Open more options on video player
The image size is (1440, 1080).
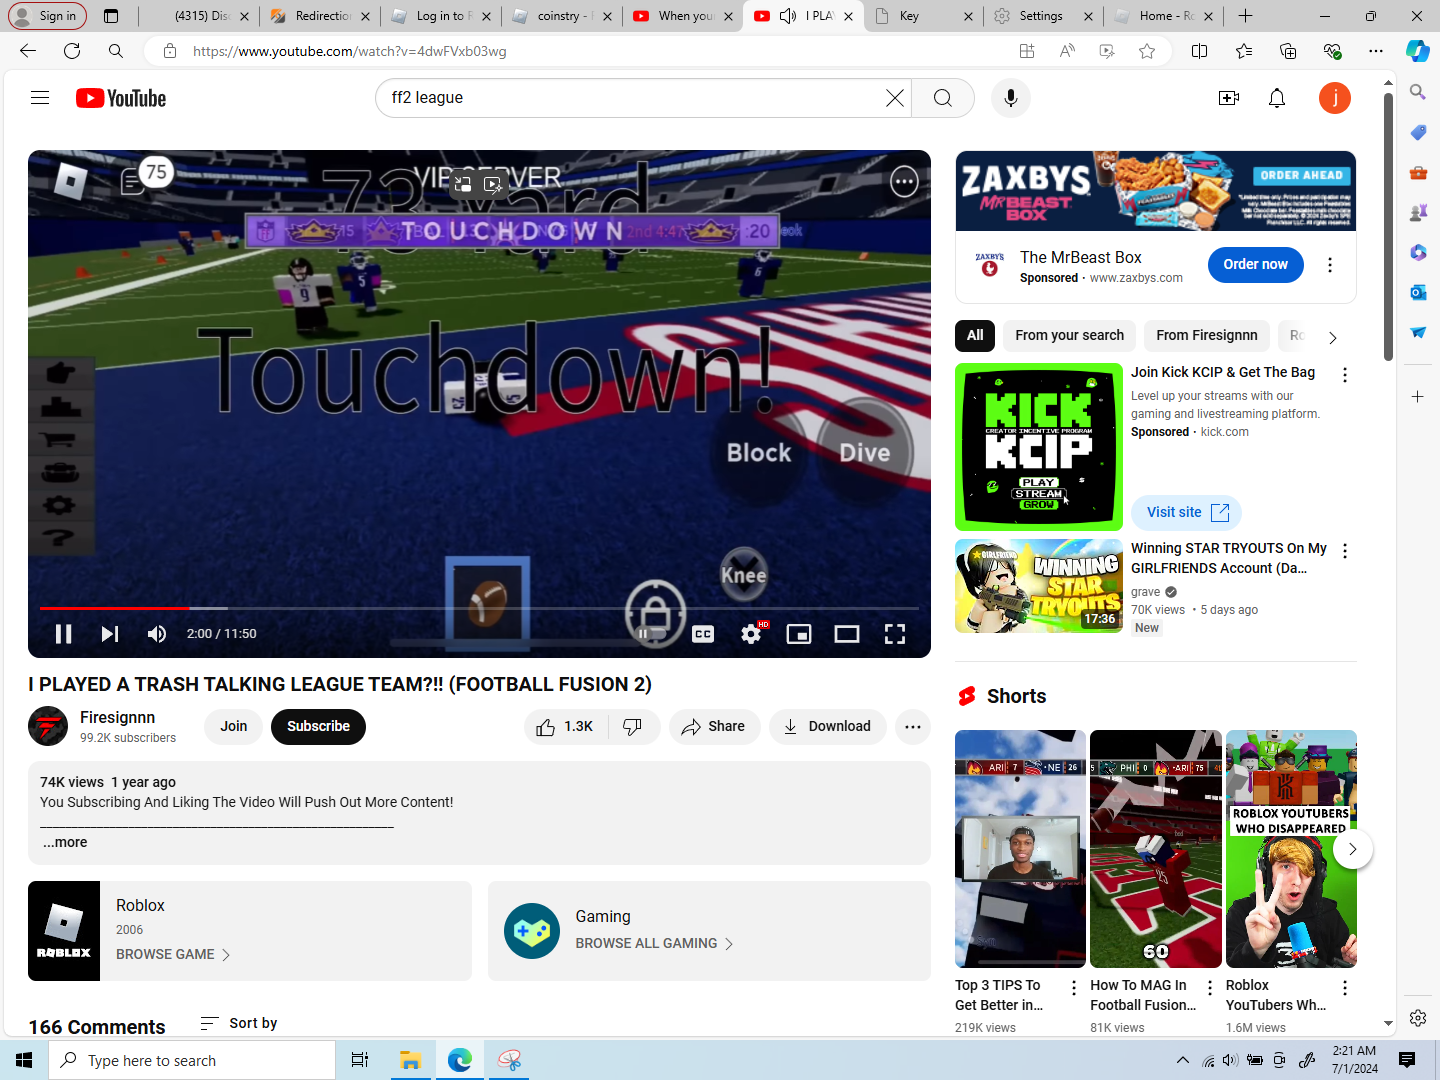(904, 181)
